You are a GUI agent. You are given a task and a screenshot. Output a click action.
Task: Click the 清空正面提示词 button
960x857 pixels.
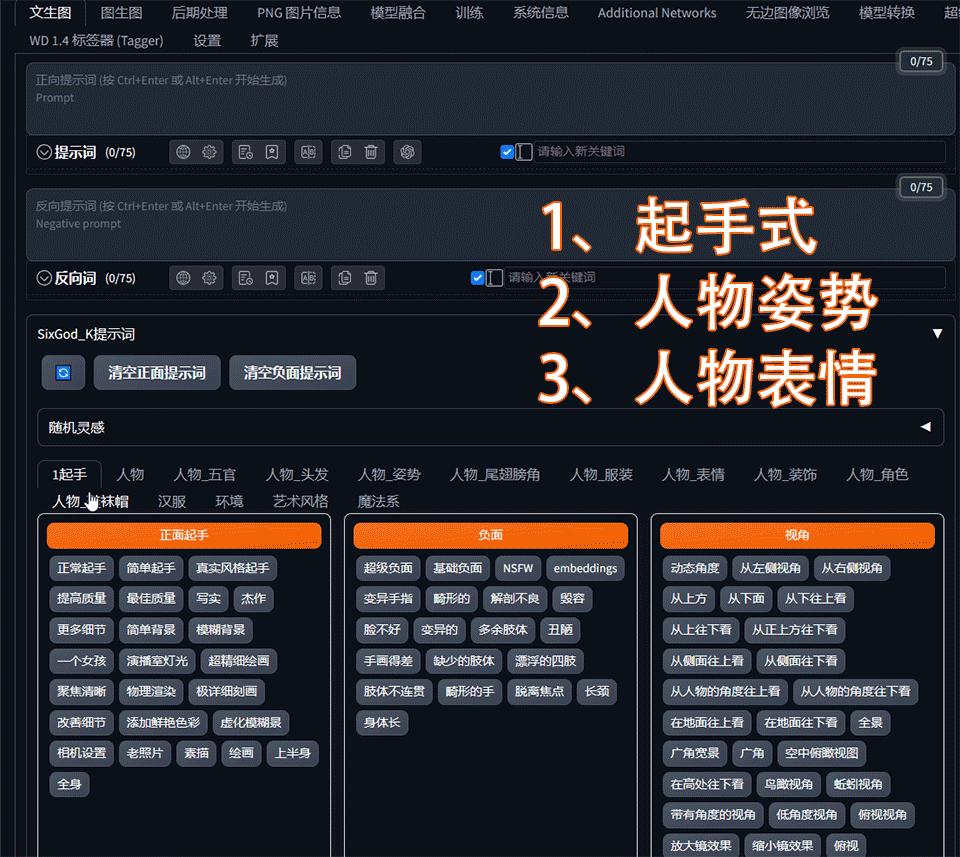(157, 373)
